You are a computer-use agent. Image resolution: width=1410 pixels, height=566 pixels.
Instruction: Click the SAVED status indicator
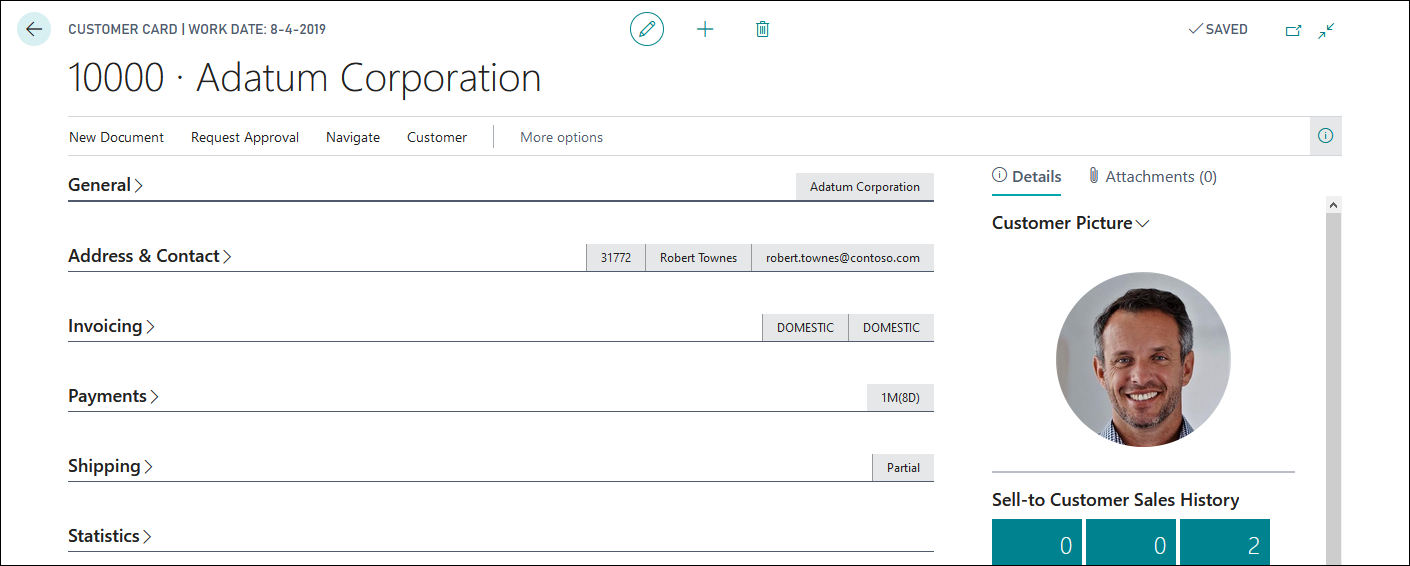[1218, 30]
